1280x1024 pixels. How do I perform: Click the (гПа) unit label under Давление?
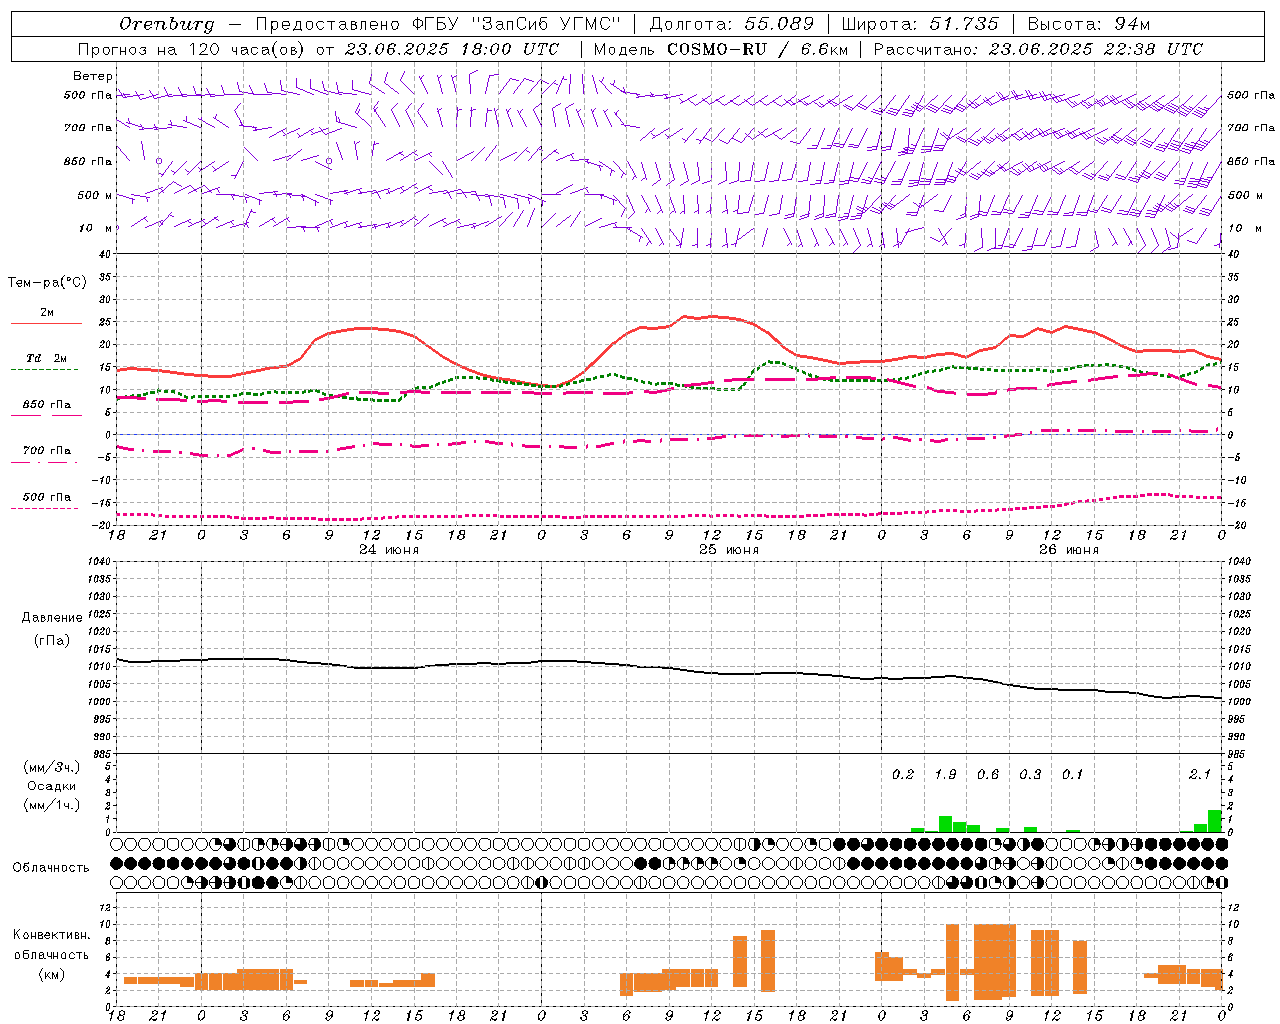(x=52, y=641)
